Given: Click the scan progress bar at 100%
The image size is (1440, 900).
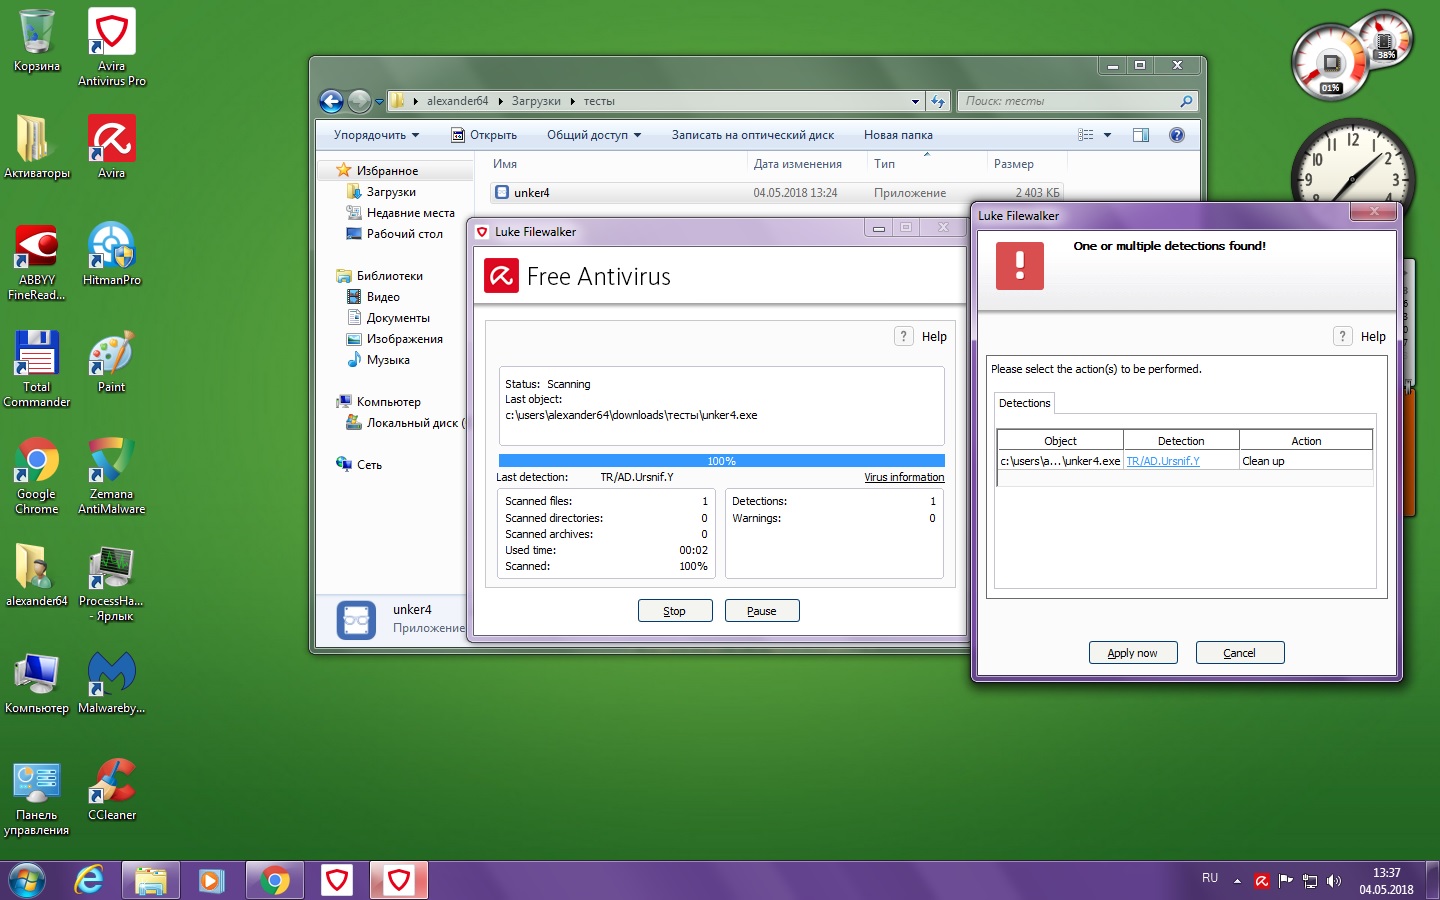Looking at the screenshot, I should 721,461.
